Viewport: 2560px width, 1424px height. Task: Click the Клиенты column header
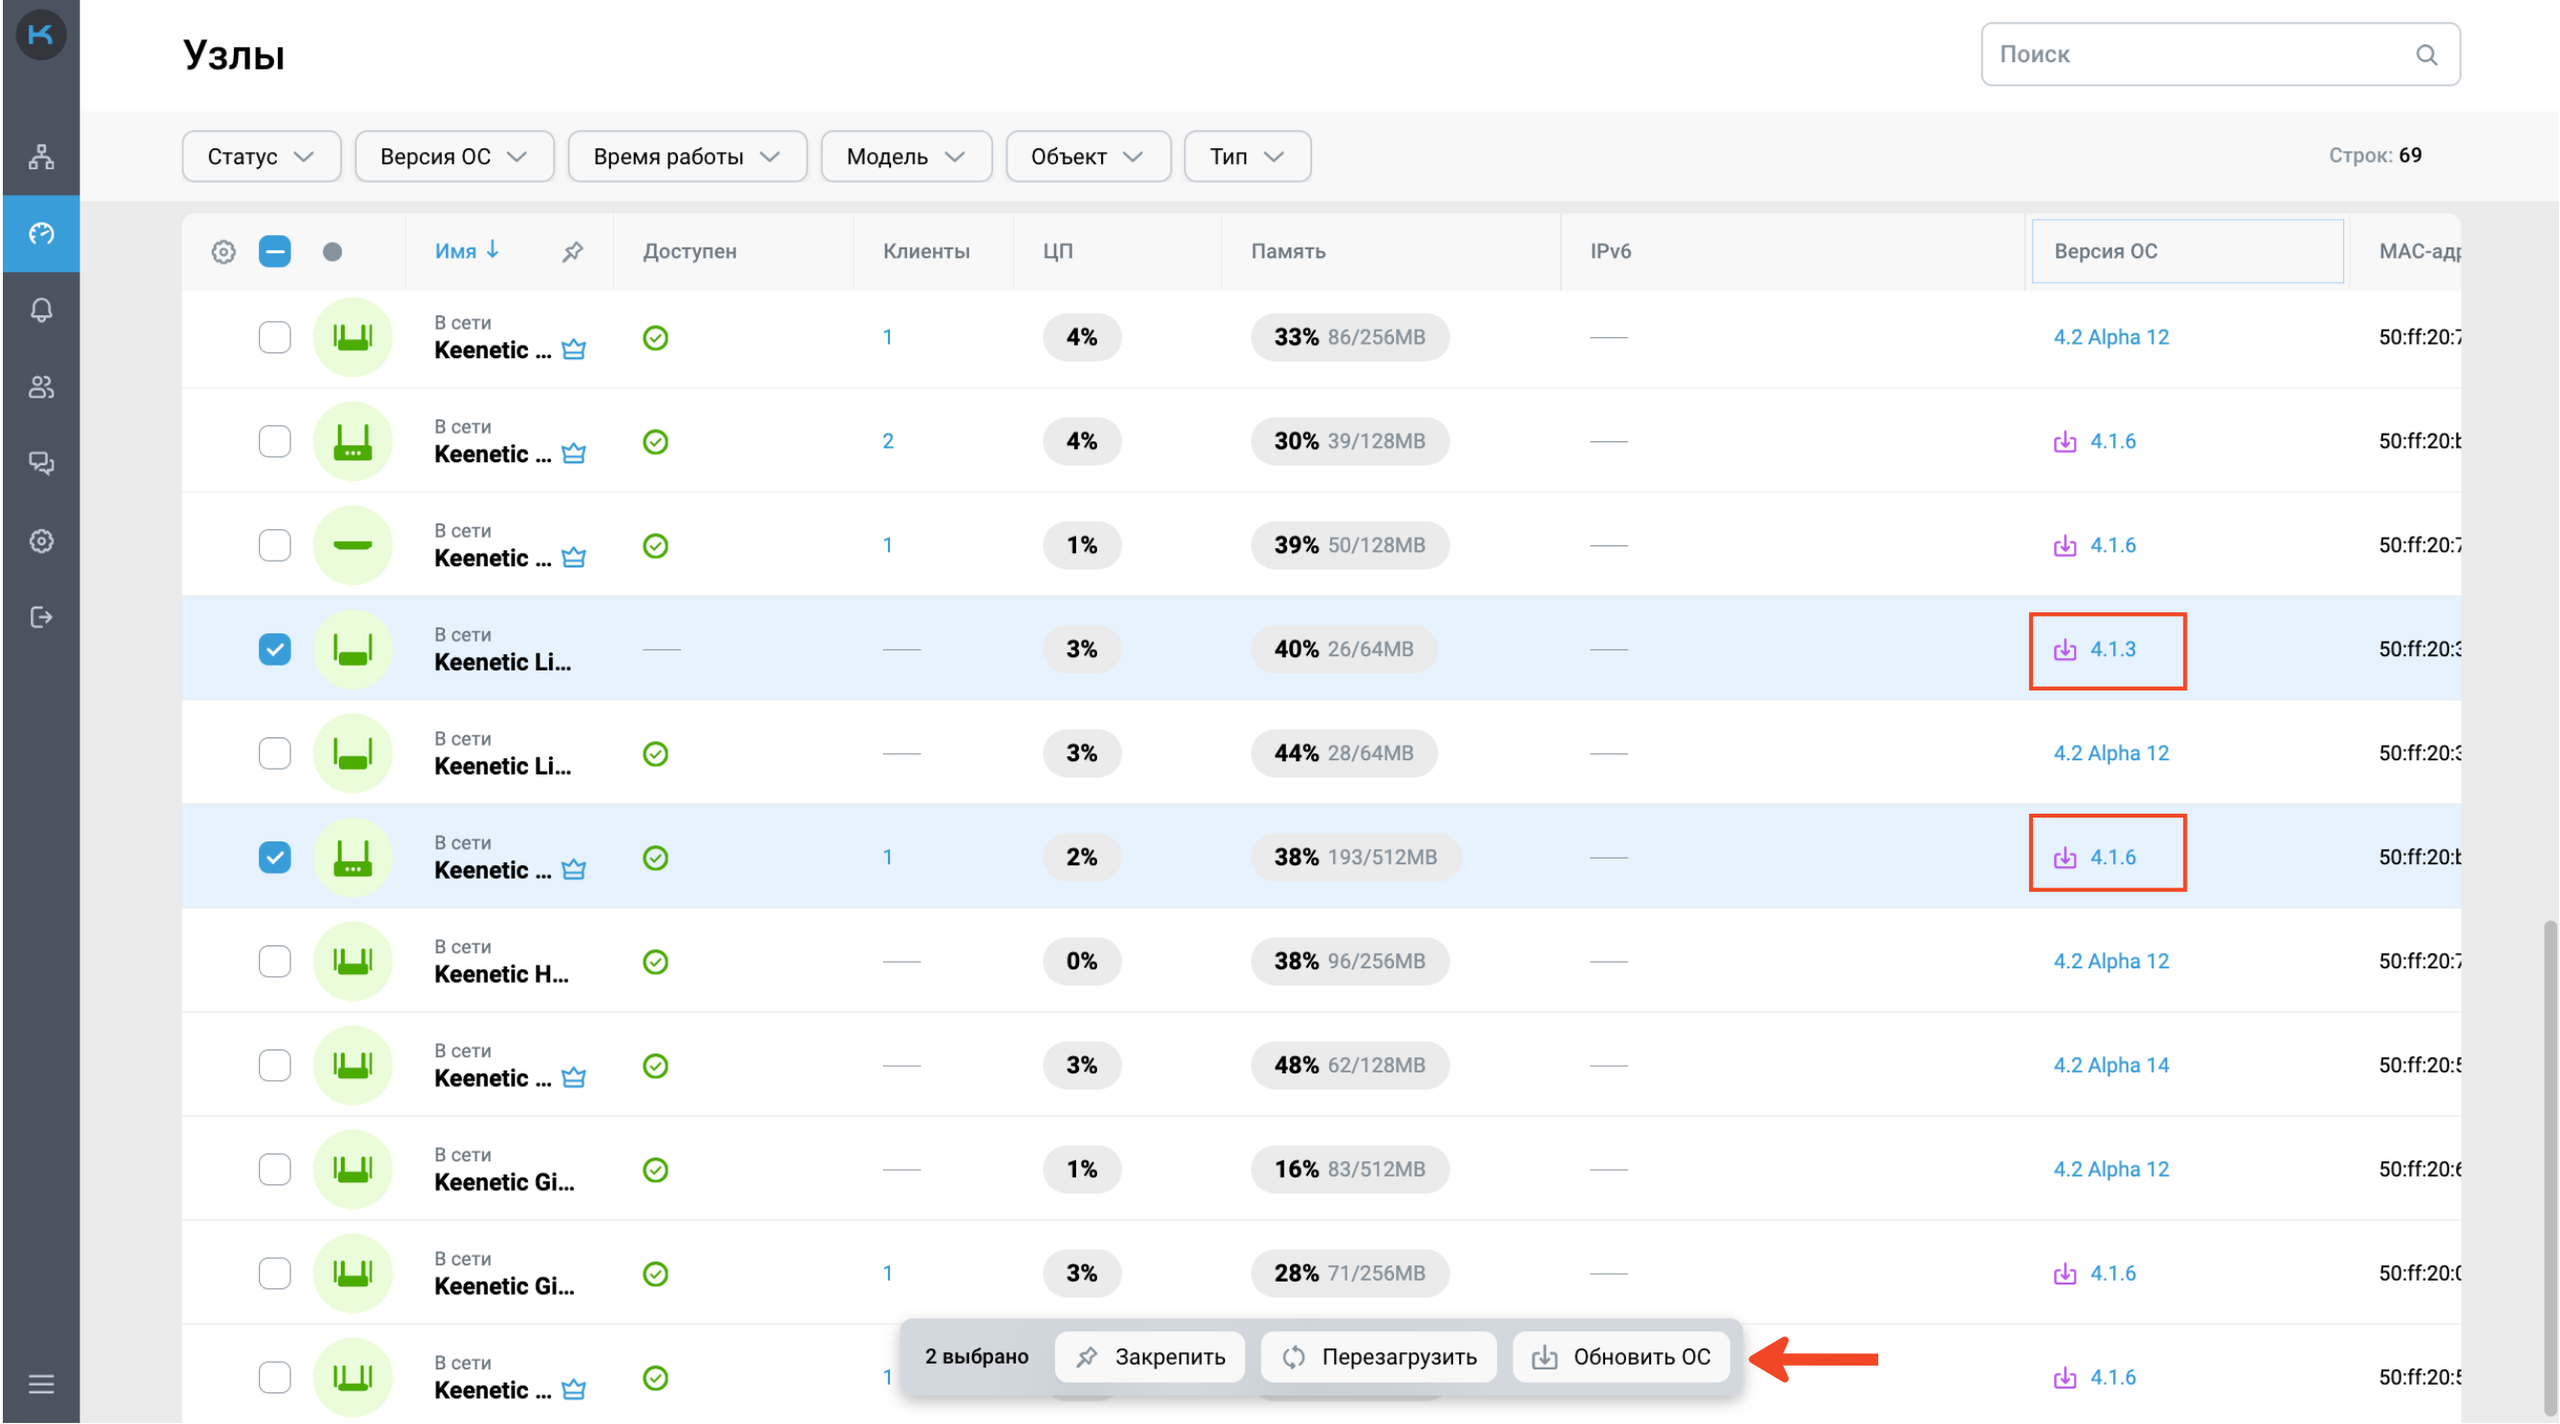coord(926,252)
